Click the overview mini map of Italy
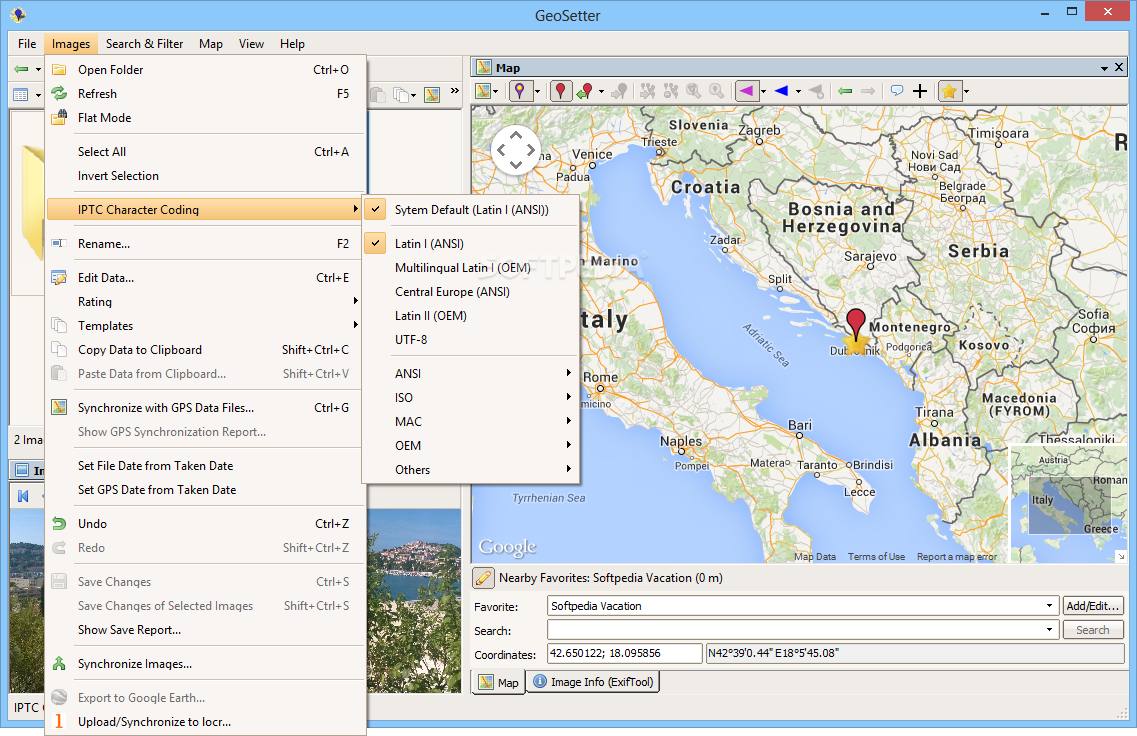 (1068, 503)
